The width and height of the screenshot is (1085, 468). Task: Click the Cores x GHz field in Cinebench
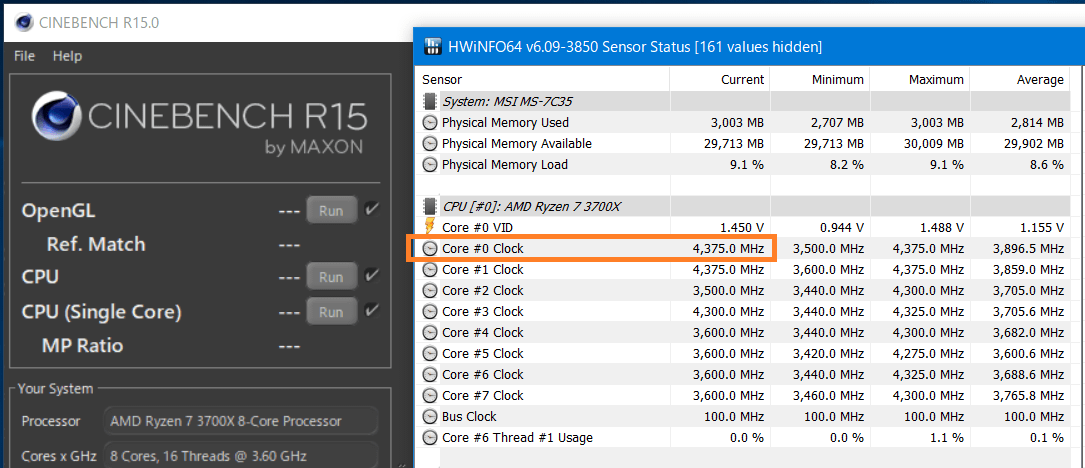[x=241, y=456]
